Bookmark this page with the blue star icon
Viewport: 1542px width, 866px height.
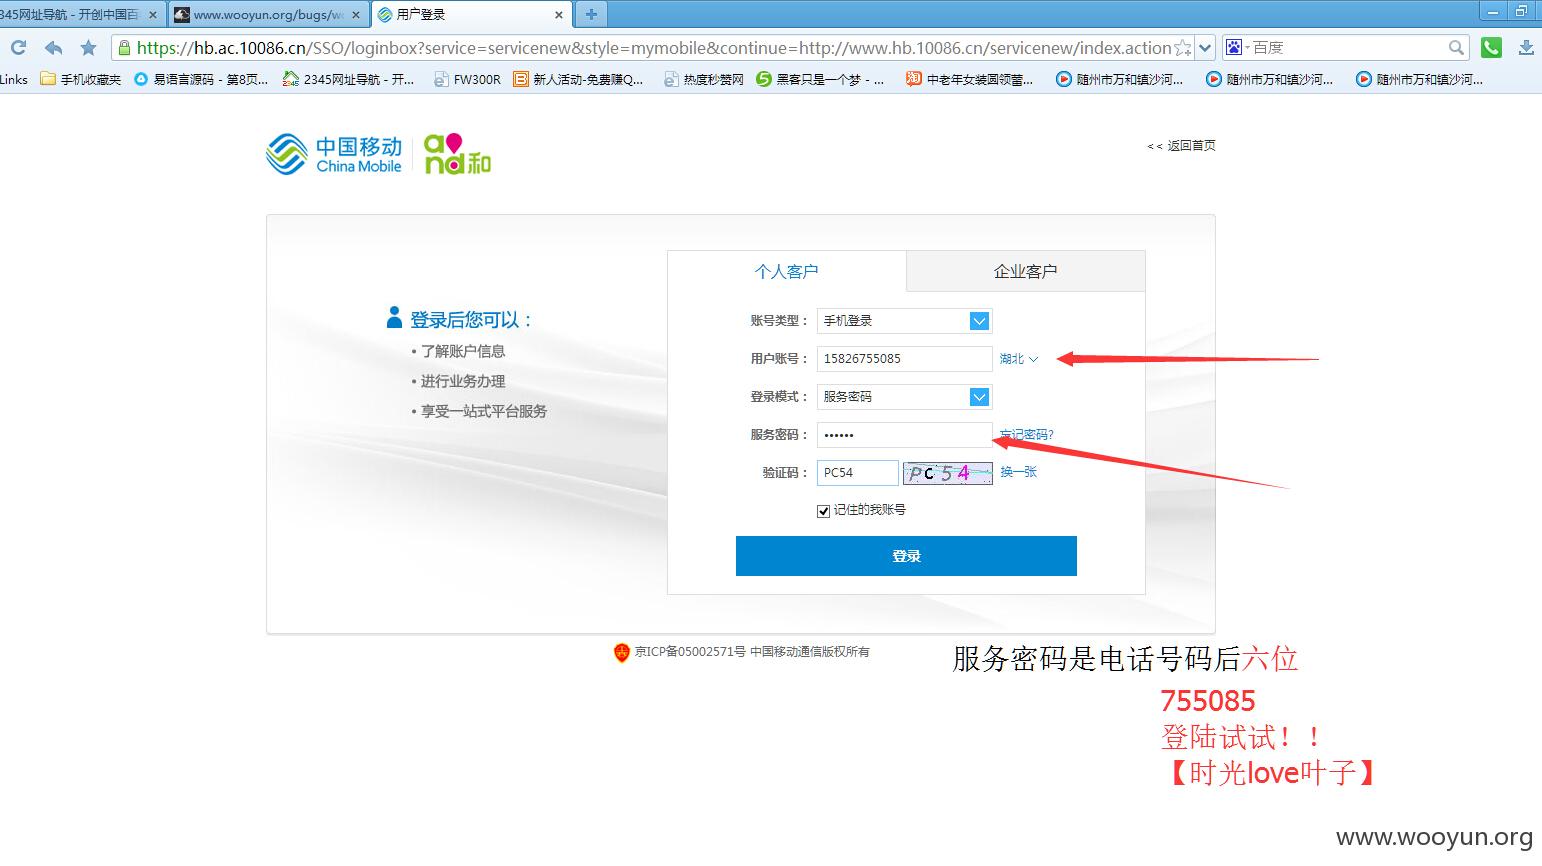(x=88, y=47)
